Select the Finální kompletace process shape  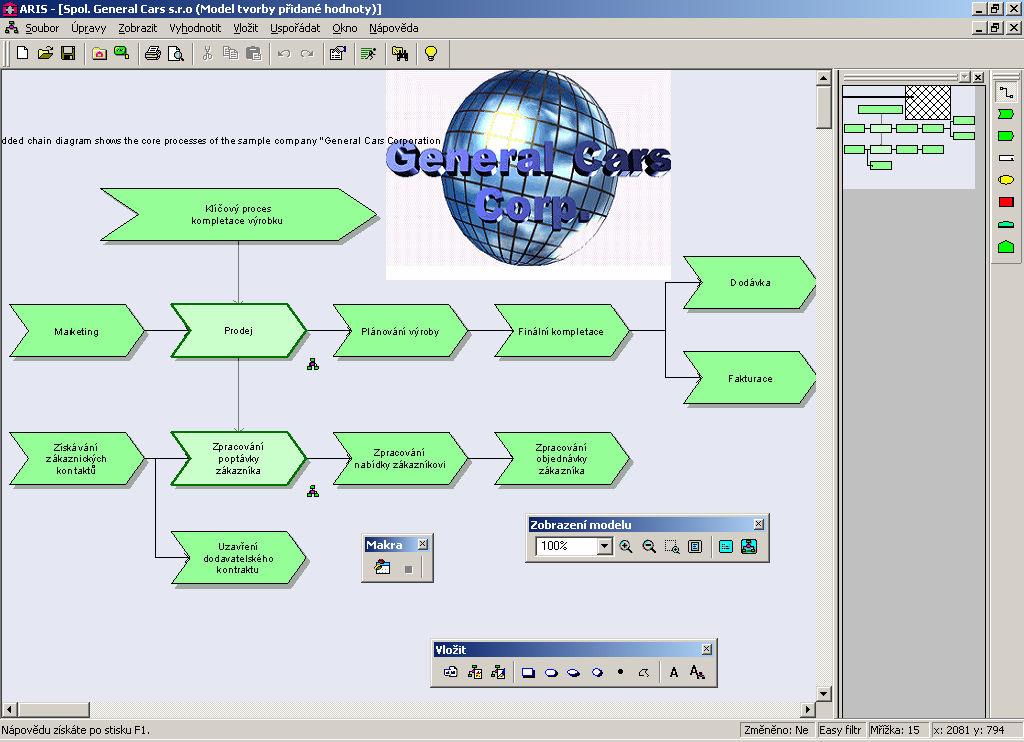click(x=561, y=331)
